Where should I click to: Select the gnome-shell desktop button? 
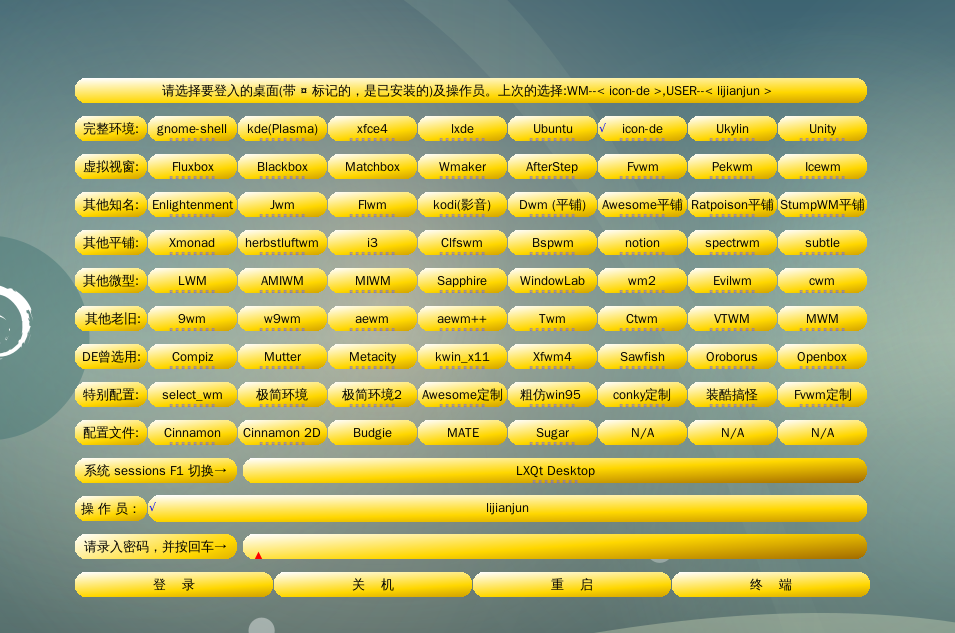click(x=192, y=129)
